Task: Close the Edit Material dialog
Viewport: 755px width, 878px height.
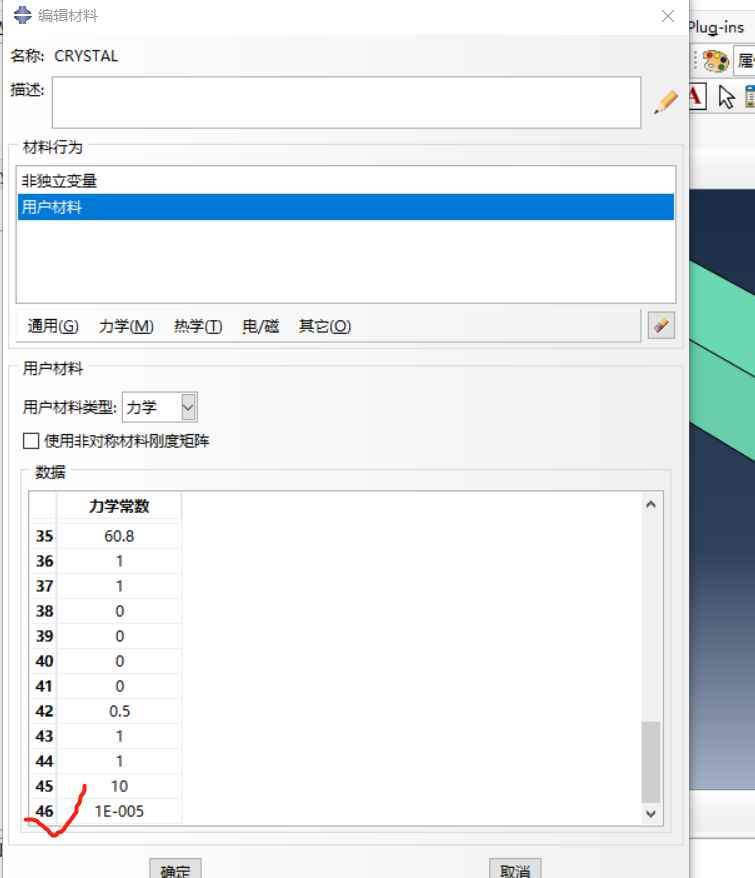Action: [x=668, y=16]
